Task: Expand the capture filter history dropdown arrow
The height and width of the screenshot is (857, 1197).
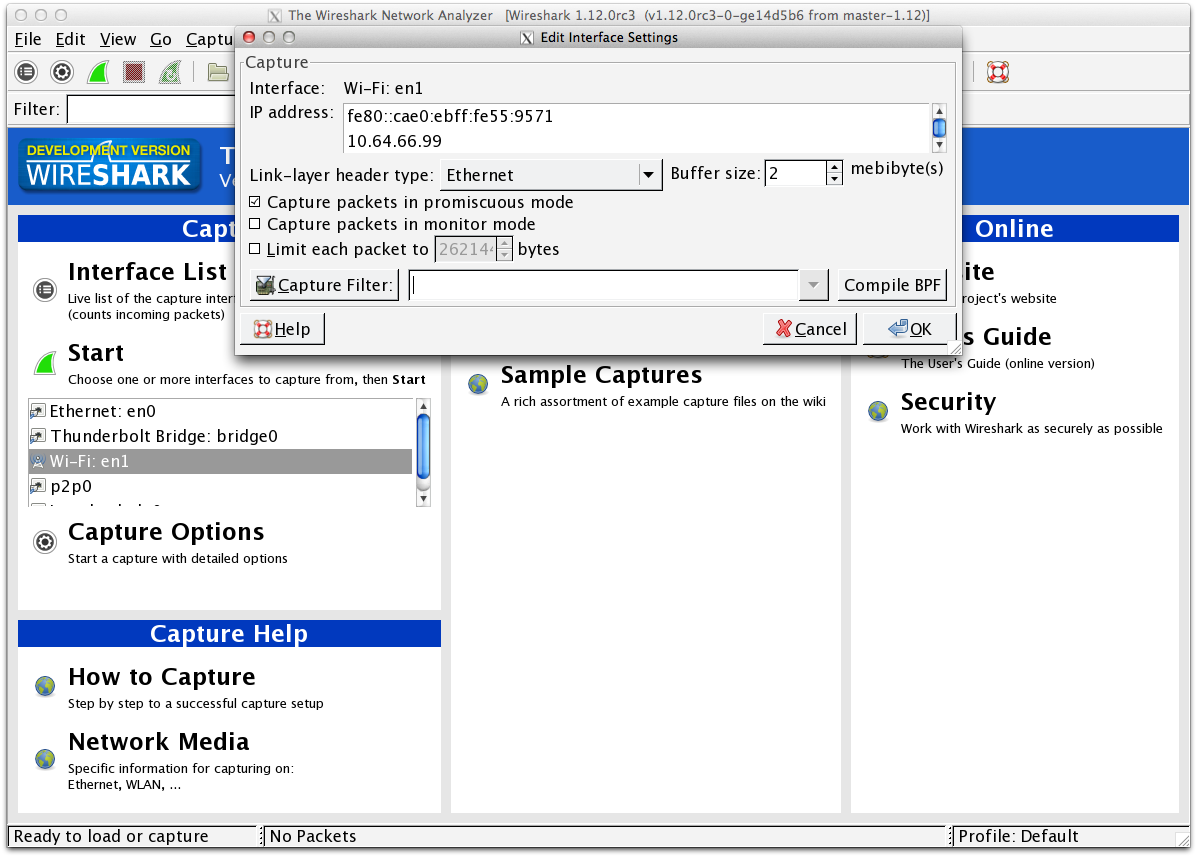Action: 813,285
